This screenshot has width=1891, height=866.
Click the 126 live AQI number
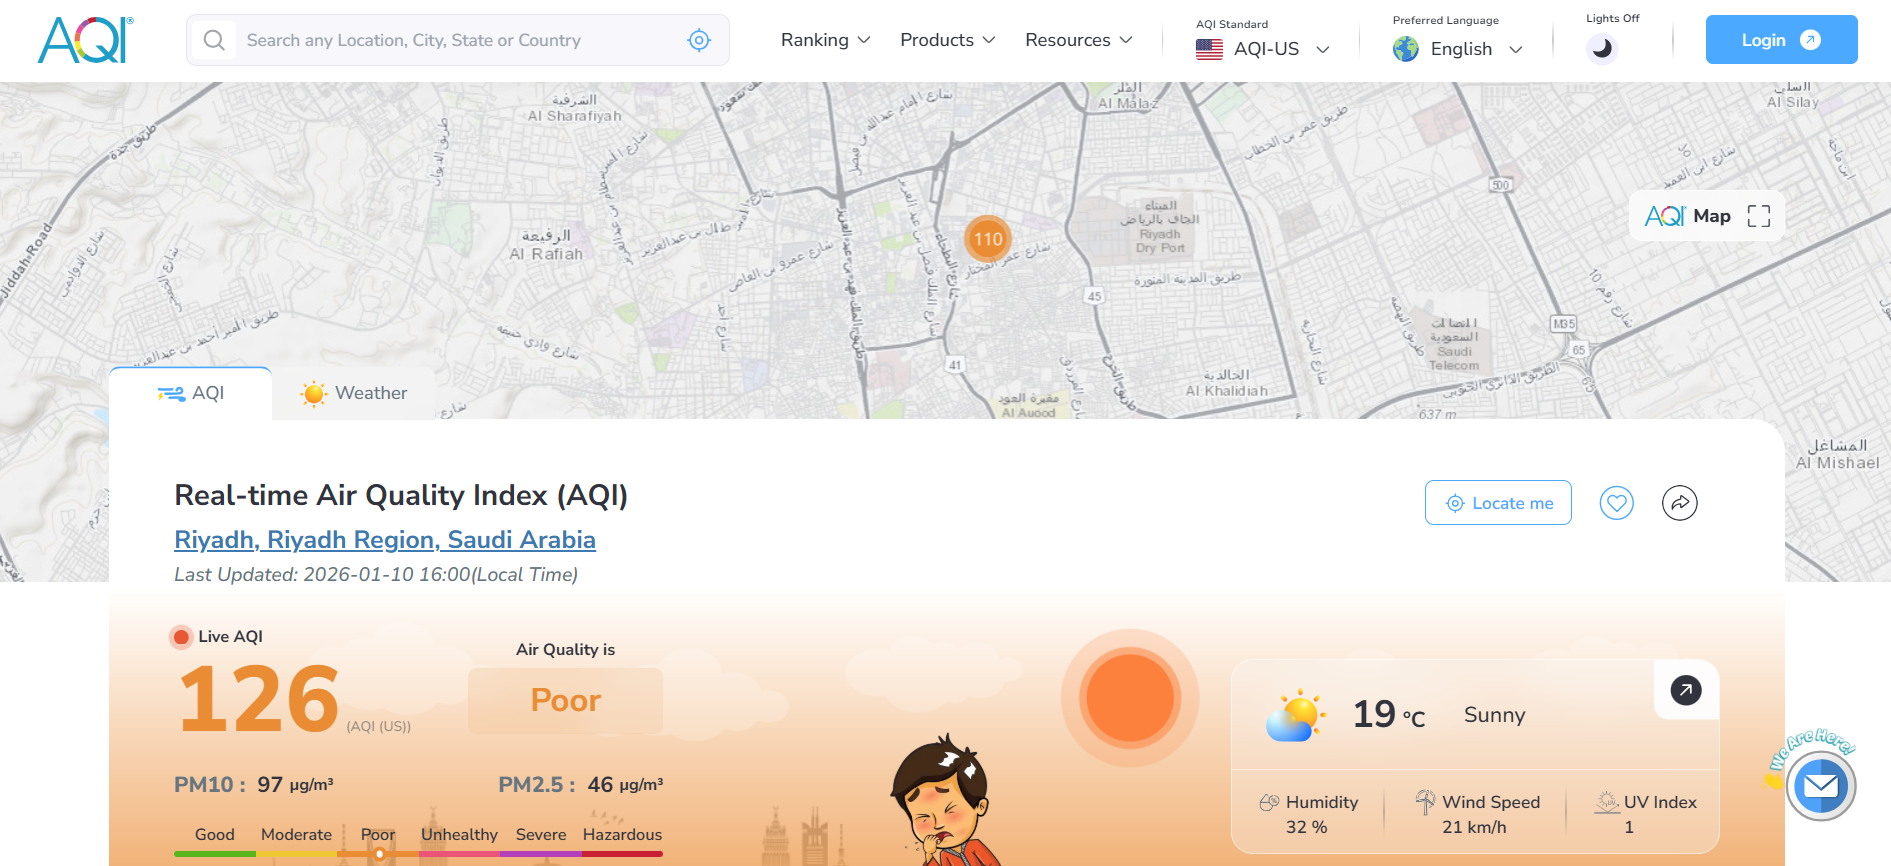point(259,699)
